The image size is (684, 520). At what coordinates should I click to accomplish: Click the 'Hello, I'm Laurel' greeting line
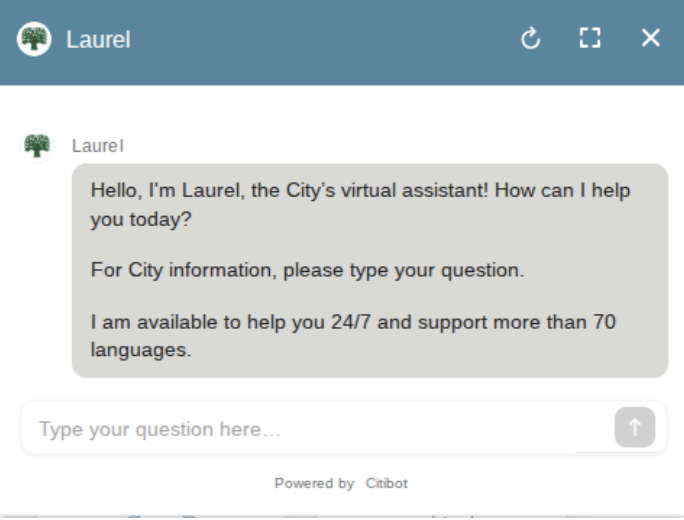pos(360,191)
